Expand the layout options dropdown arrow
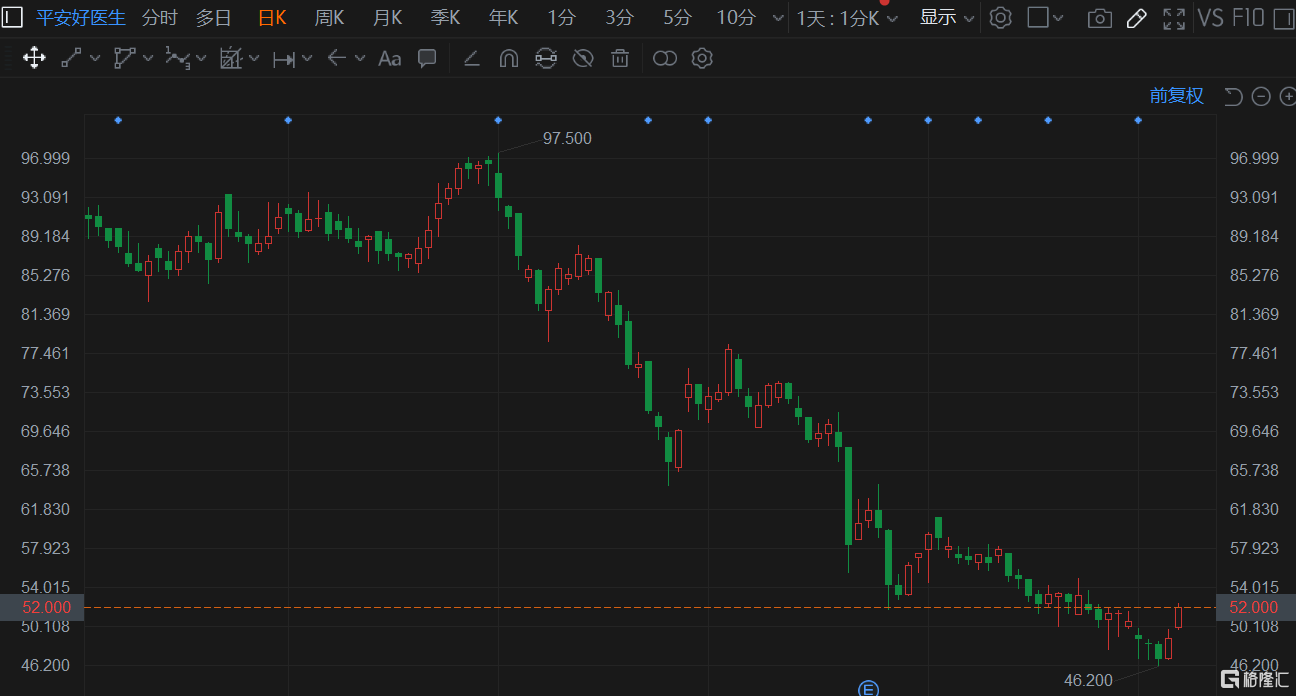Viewport: 1296px width, 696px height. [1058, 18]
